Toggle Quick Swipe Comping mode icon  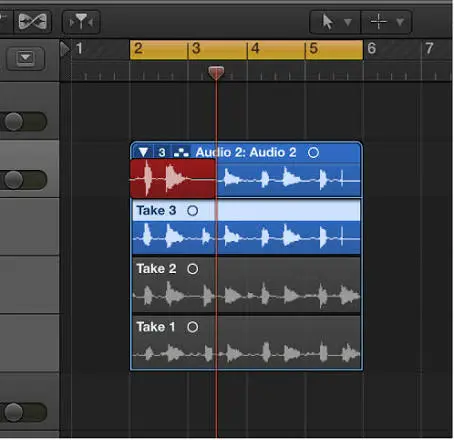click(x=181, y=153)
